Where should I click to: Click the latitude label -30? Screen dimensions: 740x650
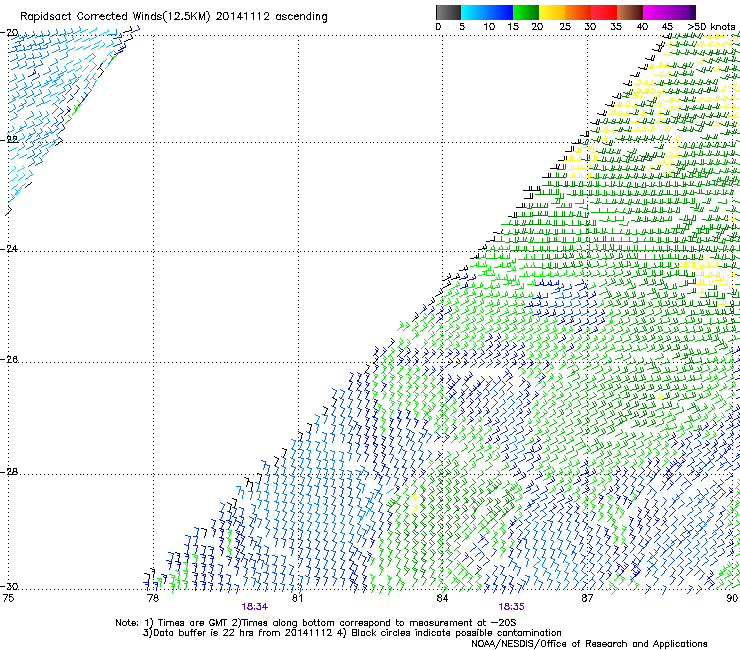pyautogui.click(x=9, y=586)
